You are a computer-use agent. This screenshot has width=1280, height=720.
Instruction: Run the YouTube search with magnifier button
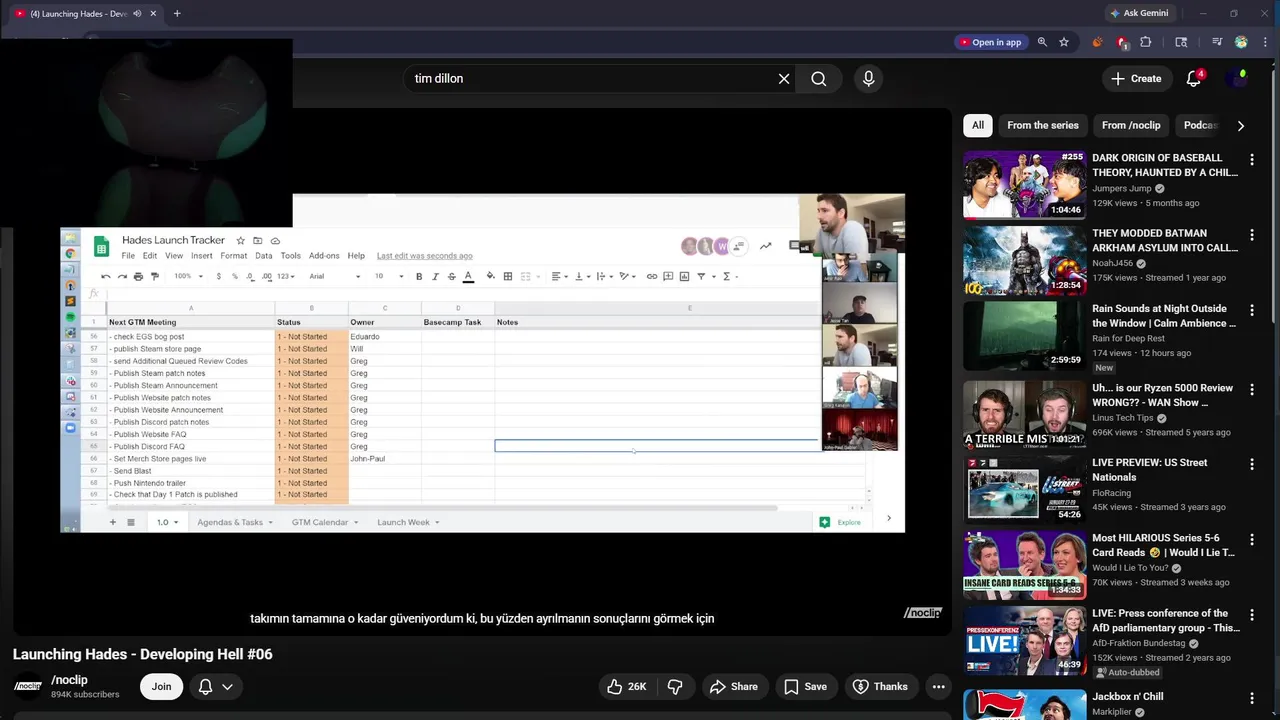click(819, 79)
